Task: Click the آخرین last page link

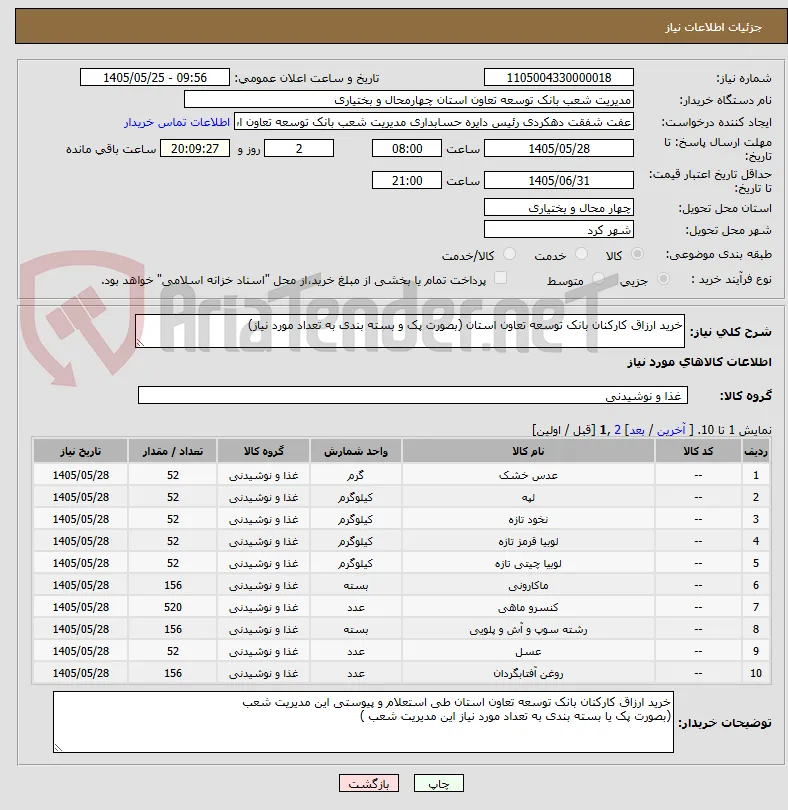Action: point(671,430)
